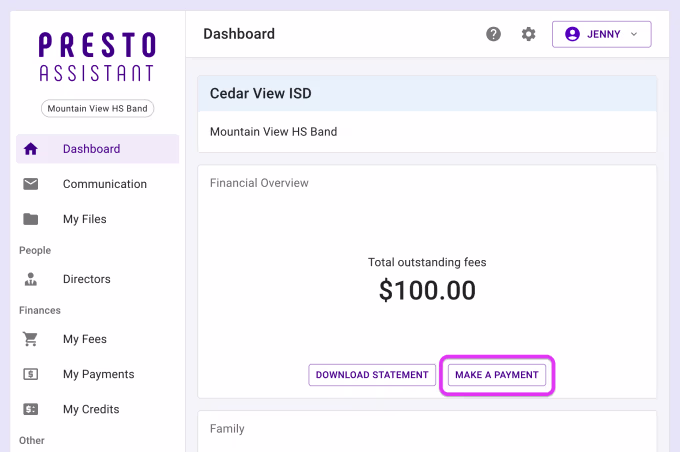
Task: Select Communication in the sidebar menu
Action: [104, 184]
